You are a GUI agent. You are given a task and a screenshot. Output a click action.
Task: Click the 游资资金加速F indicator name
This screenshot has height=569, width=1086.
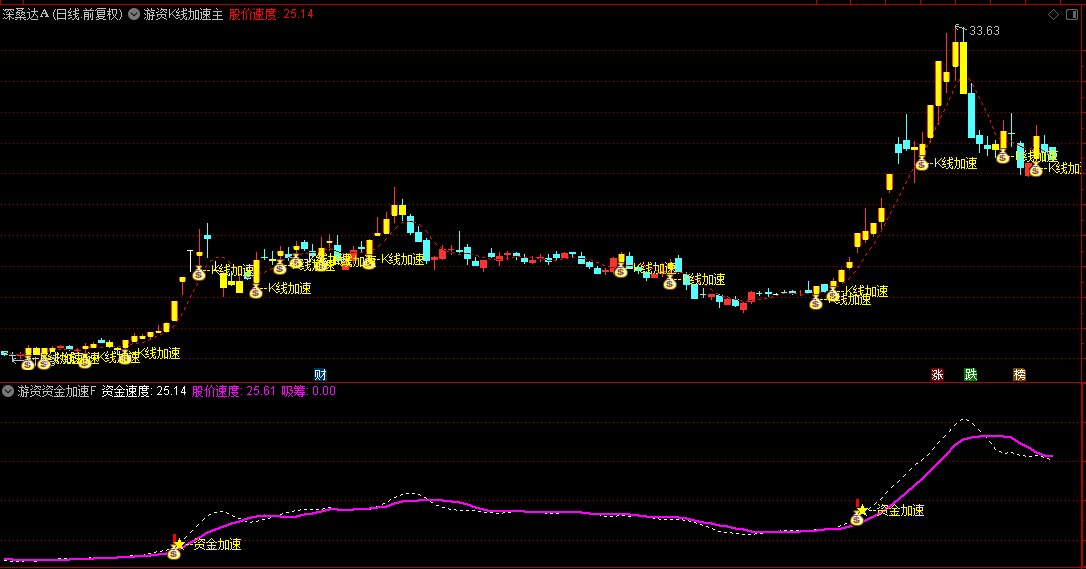pos(57,391)
